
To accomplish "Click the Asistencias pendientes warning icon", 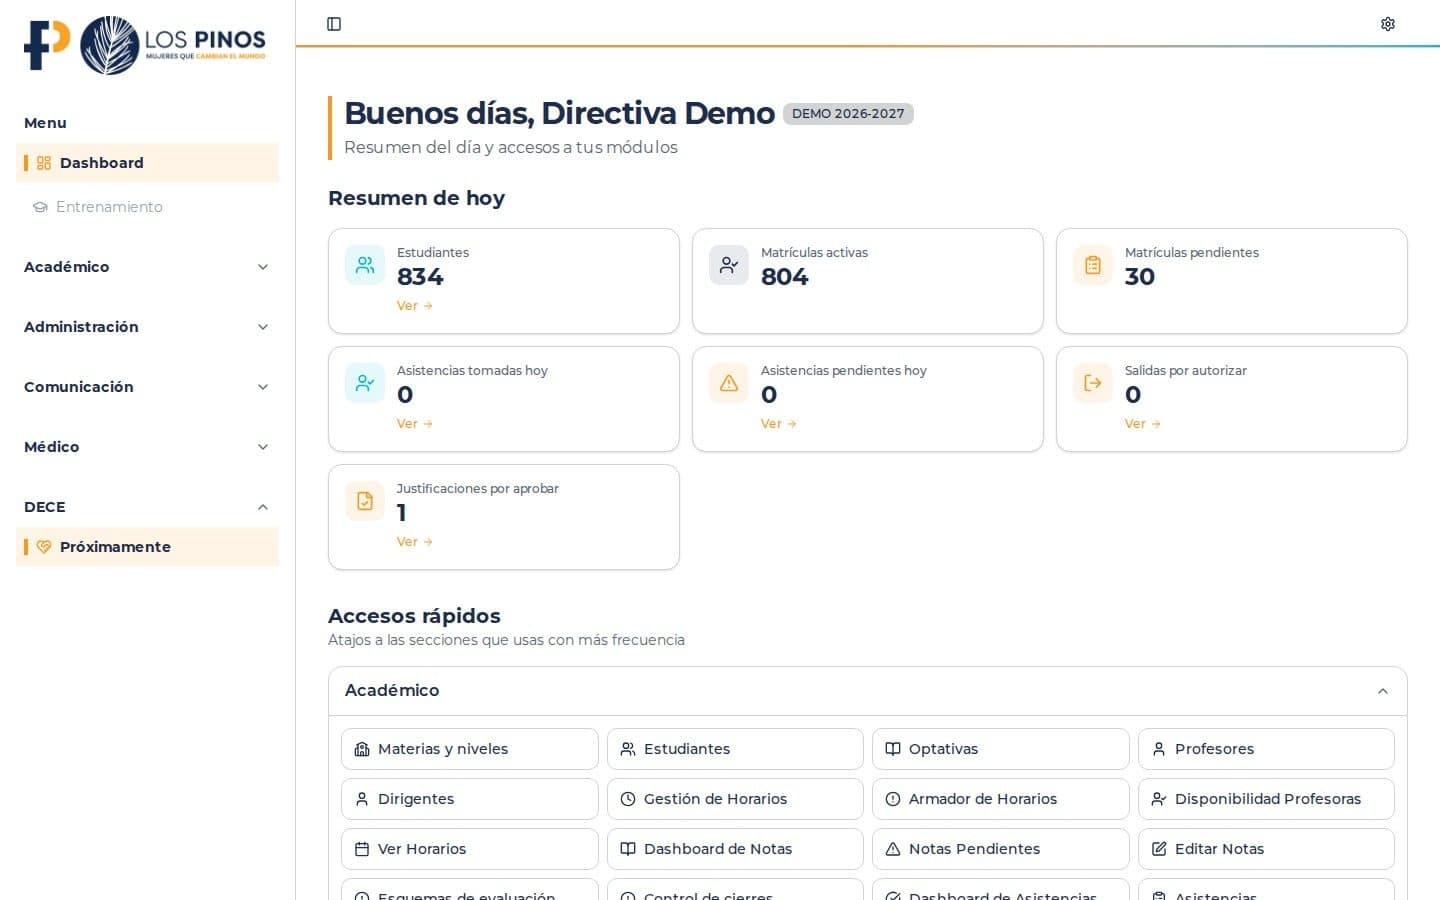I will click(x=729, y=383).
